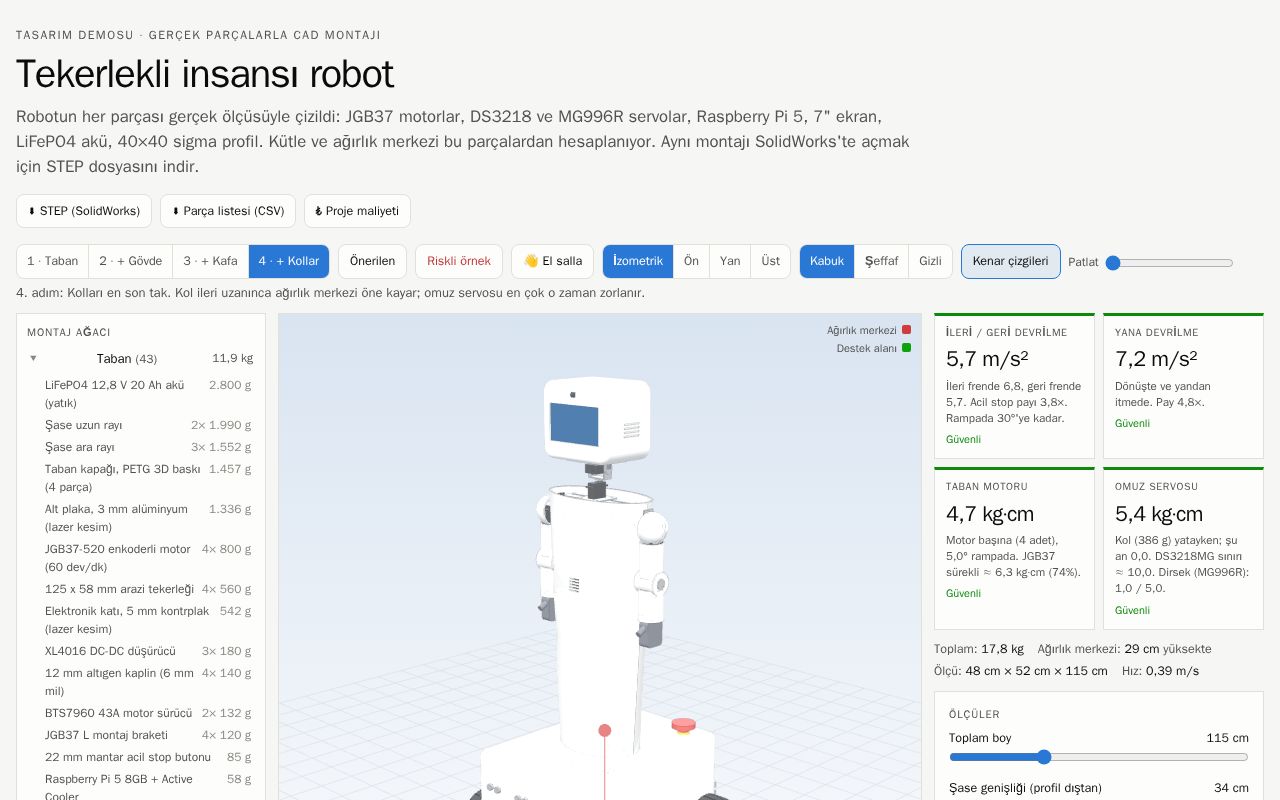The height and width of the screenshot is (800, 1280).
Task: Click the Omuz servosu card
Action: click(1183, 548)
